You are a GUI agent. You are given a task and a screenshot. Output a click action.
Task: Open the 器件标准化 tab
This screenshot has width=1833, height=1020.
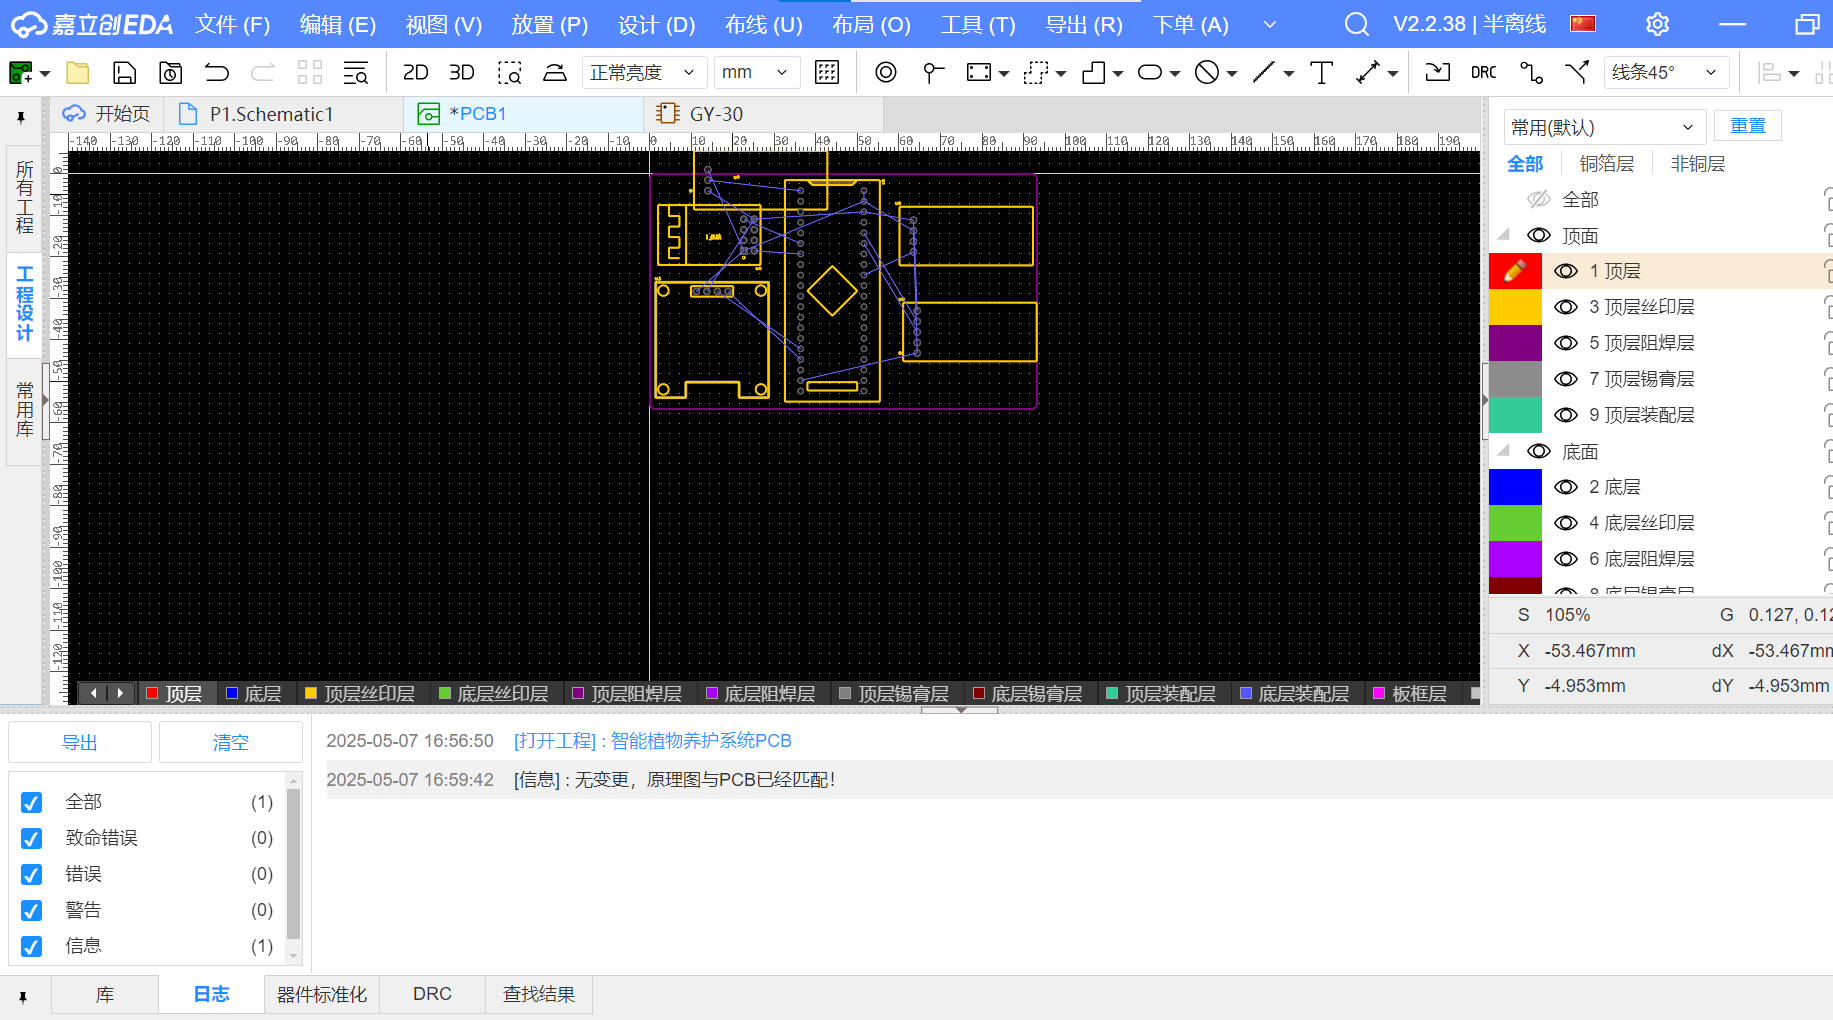click(x=322, y=994)
